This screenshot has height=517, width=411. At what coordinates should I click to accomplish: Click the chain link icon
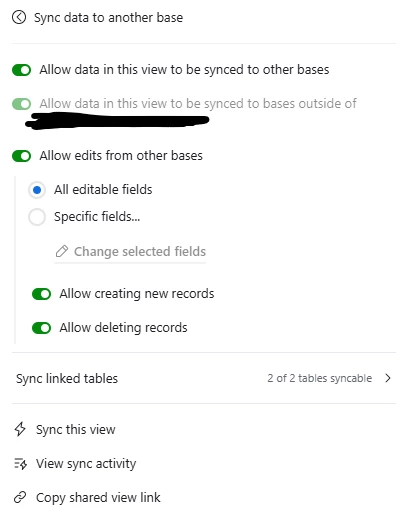pyautogui.click(x=20, y=497)
